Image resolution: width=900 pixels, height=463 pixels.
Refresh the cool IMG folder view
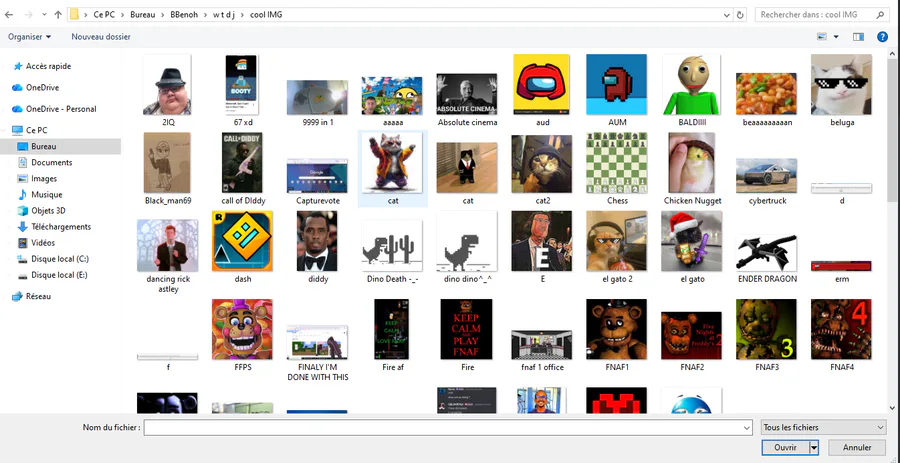tap(741, 15)
